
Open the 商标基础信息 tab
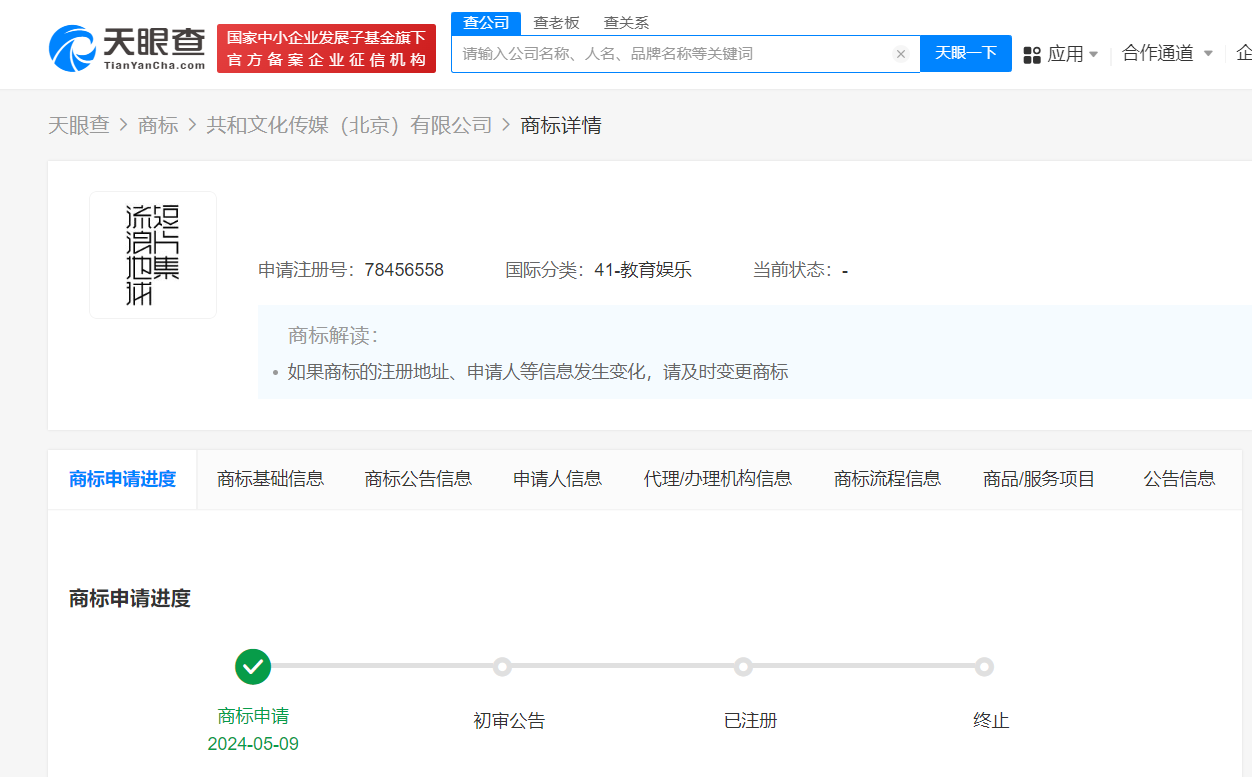point(270,478)
